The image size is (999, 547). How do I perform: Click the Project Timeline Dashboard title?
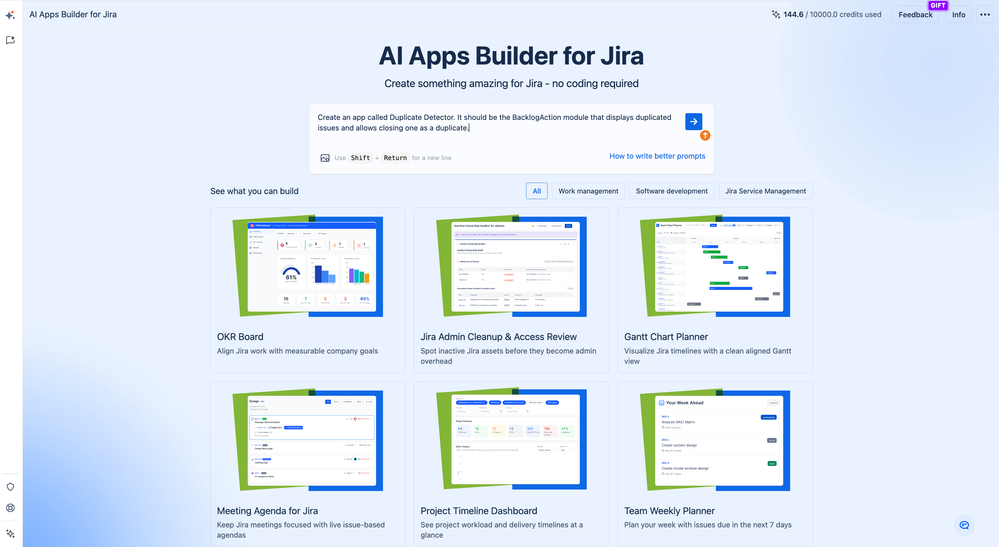tap(478, 511)
